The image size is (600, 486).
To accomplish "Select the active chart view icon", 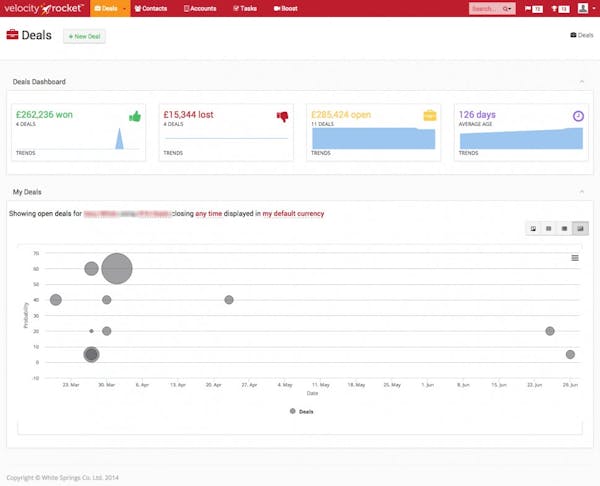I will [580, 228].
